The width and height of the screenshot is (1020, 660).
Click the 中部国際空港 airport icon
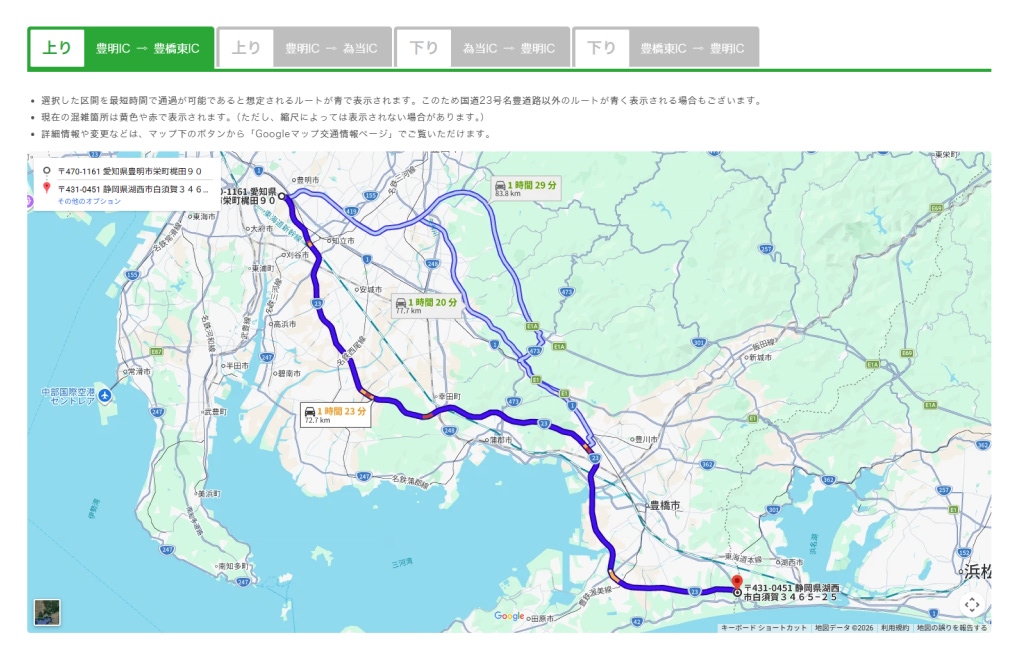105,395
